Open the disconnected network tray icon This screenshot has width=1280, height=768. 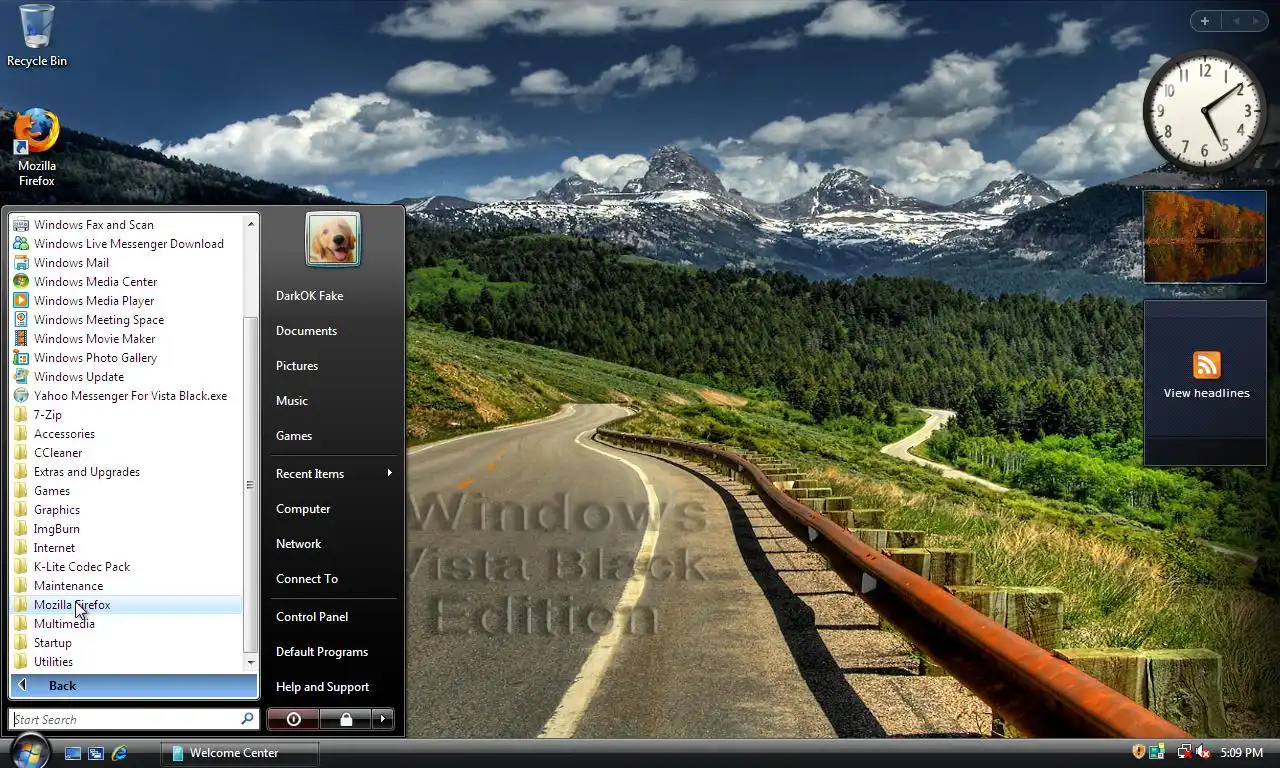[1185, 752]
